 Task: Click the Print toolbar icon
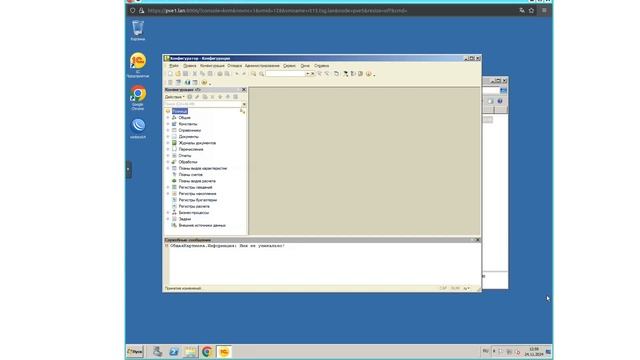pos(220,74)
